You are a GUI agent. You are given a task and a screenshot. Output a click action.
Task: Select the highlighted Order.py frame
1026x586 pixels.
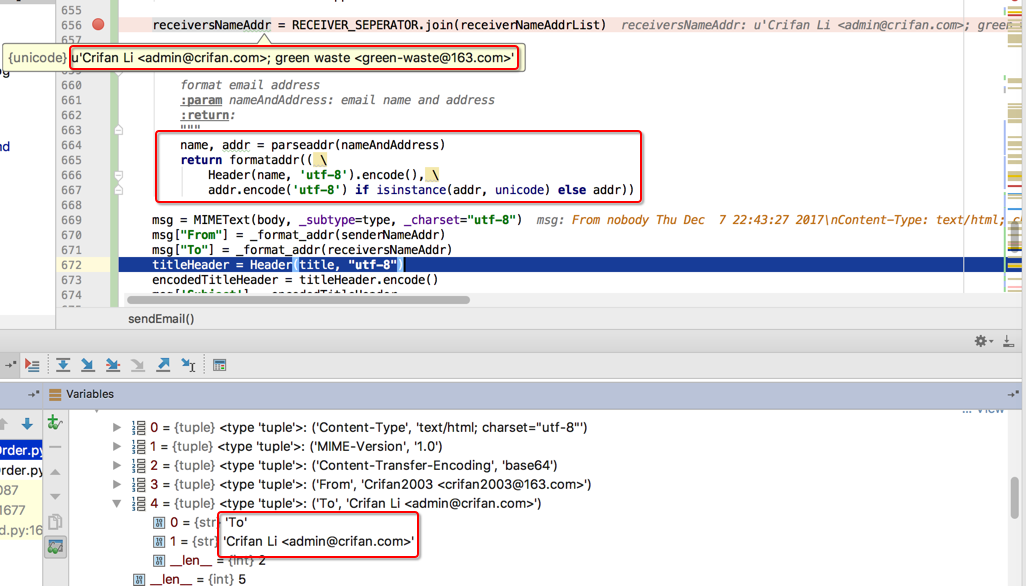pyautogui.click(x=21, y=450)
